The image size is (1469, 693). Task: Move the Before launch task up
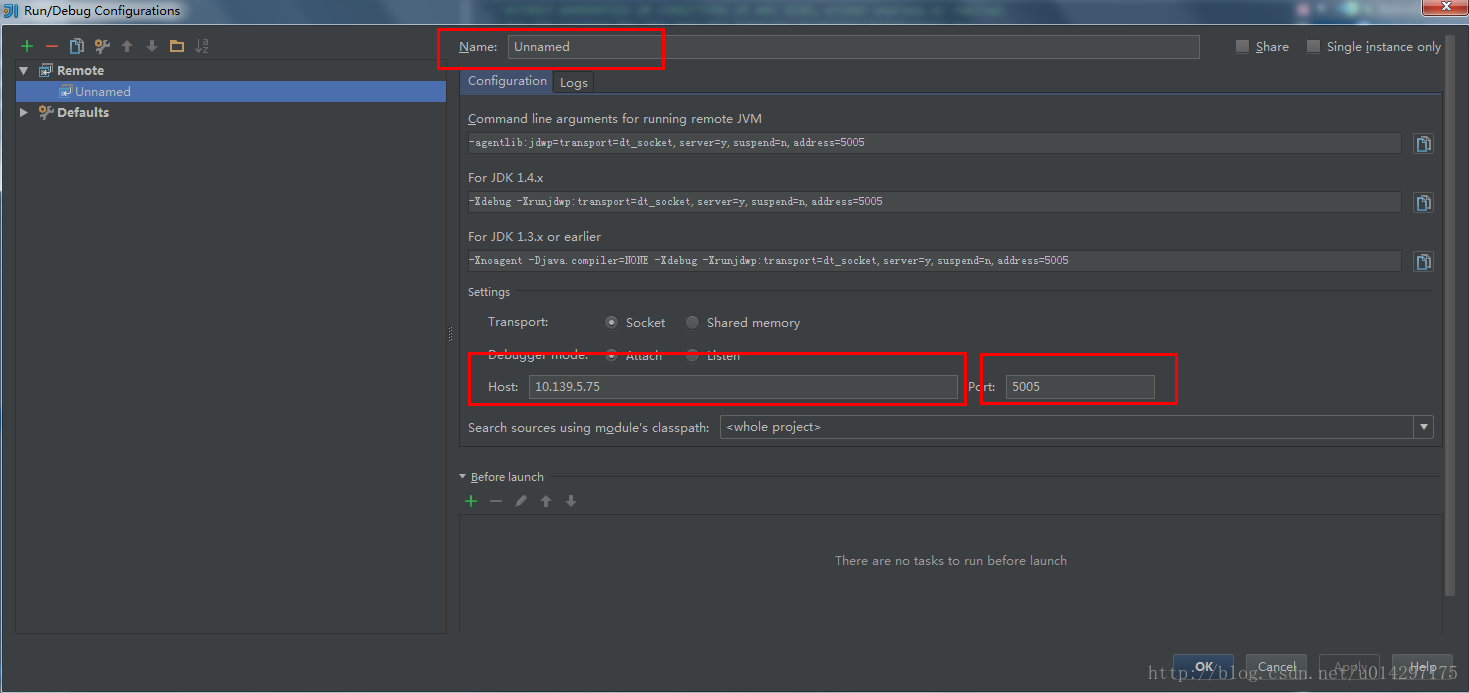click(x=546, y=501)
